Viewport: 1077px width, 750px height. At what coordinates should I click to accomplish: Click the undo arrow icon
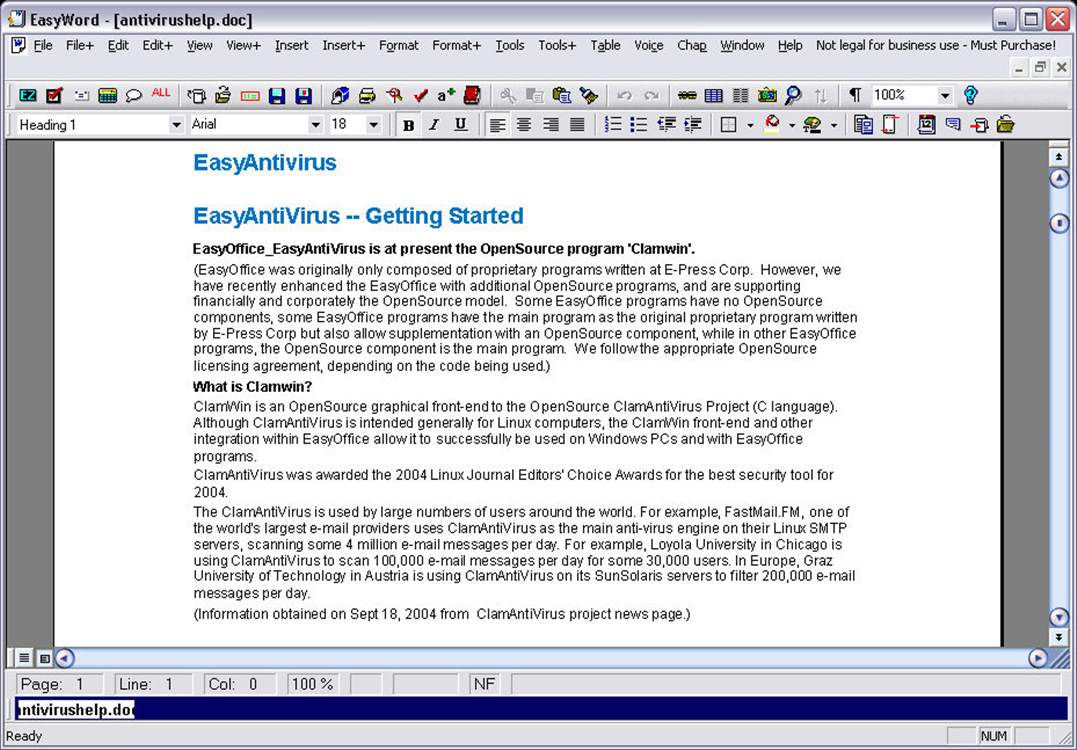[x=624, y=95]
